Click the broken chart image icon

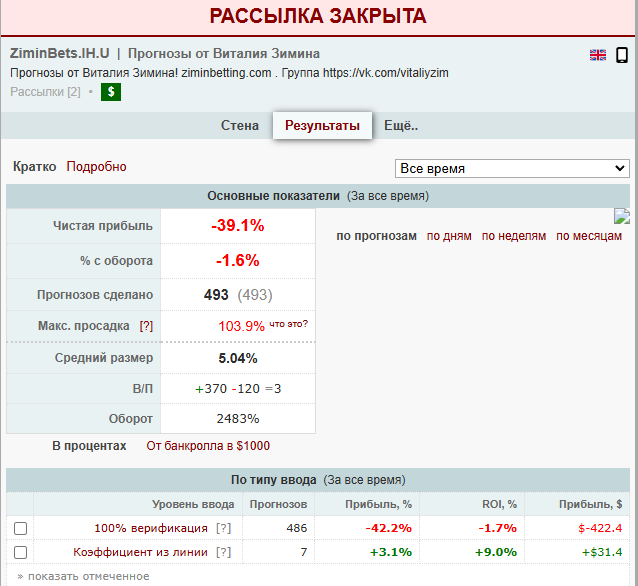coord(622,216)
